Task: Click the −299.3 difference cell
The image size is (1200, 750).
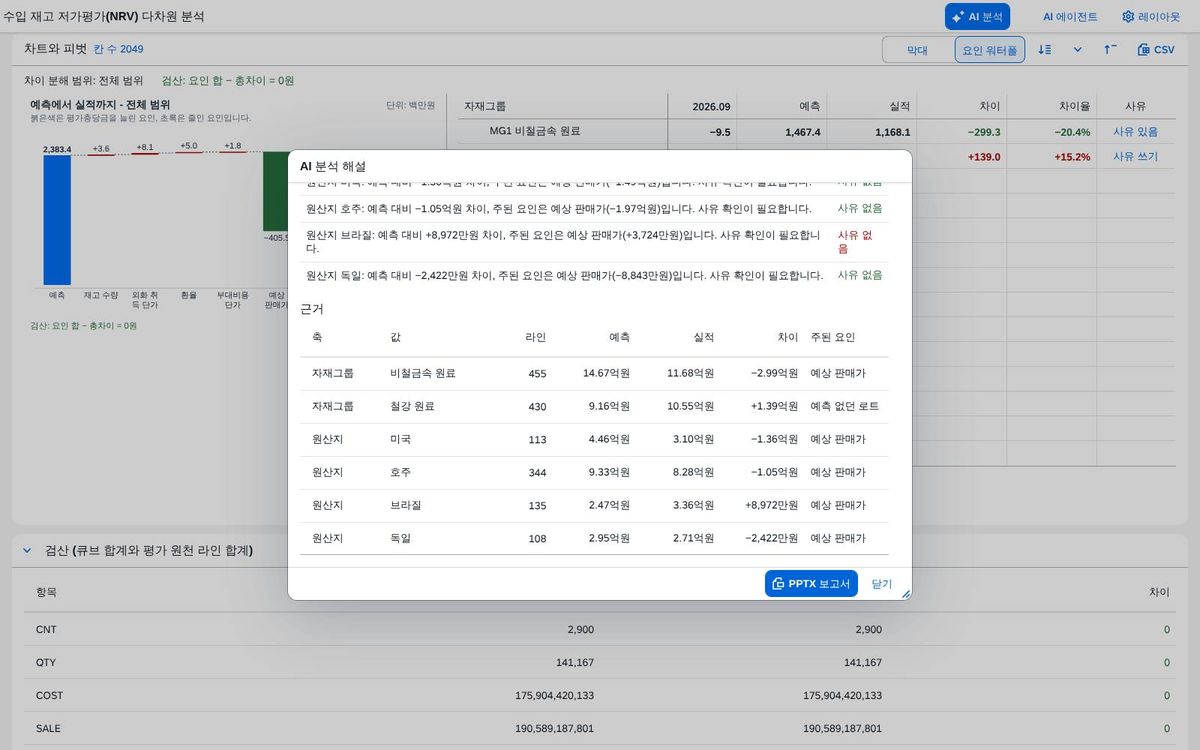Action: [984, 132]
